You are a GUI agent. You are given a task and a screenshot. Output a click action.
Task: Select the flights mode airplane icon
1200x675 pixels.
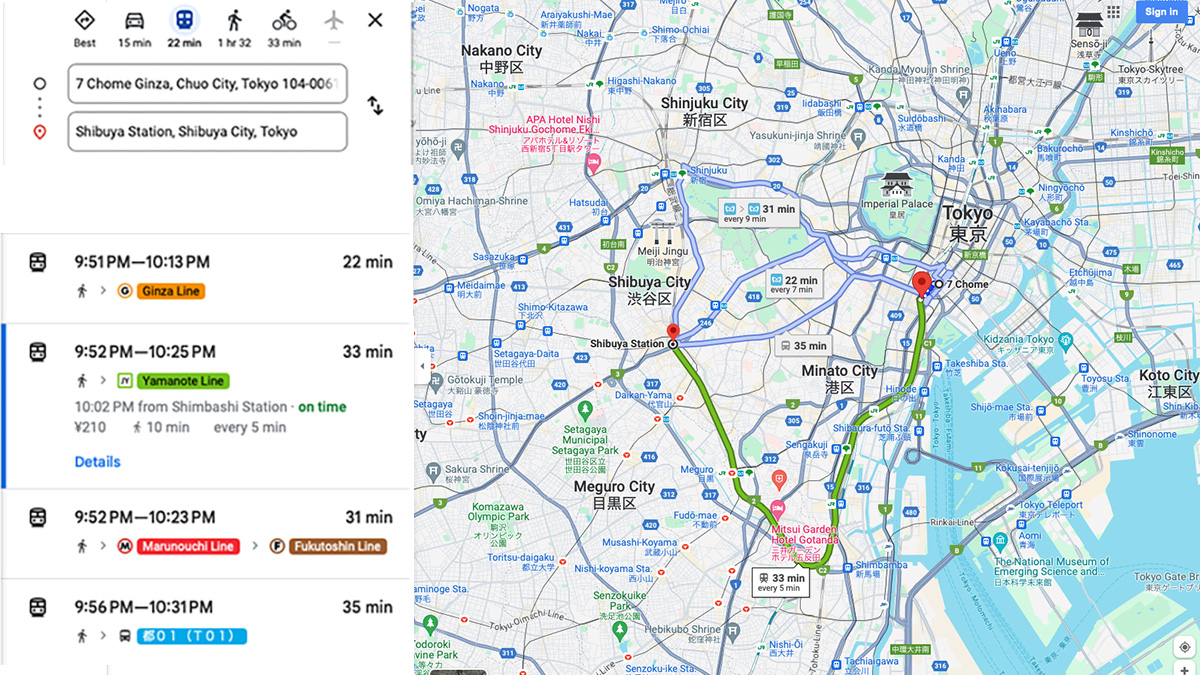(334, 20)
